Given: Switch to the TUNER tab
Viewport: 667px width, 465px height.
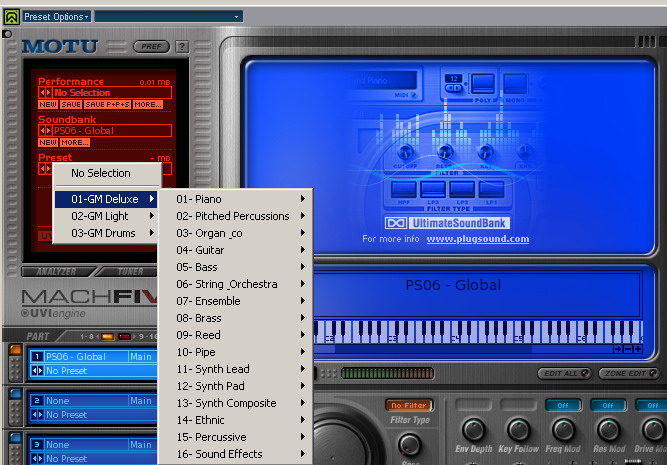Looking at the screenshot, I should pyautogui.click(x=128, y=271).
